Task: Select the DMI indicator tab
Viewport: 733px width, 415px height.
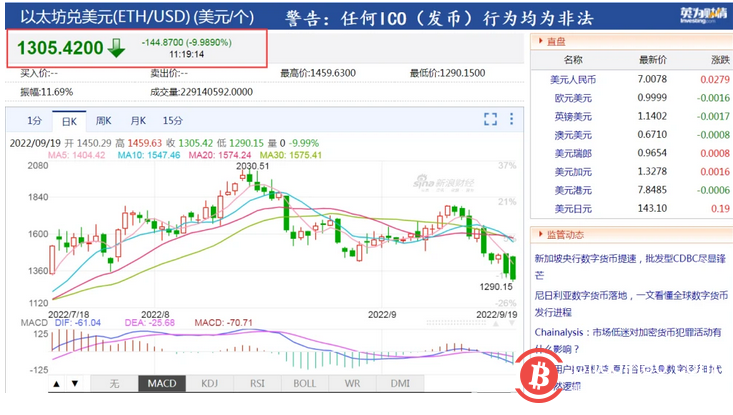Action: (x=400, y=384)
